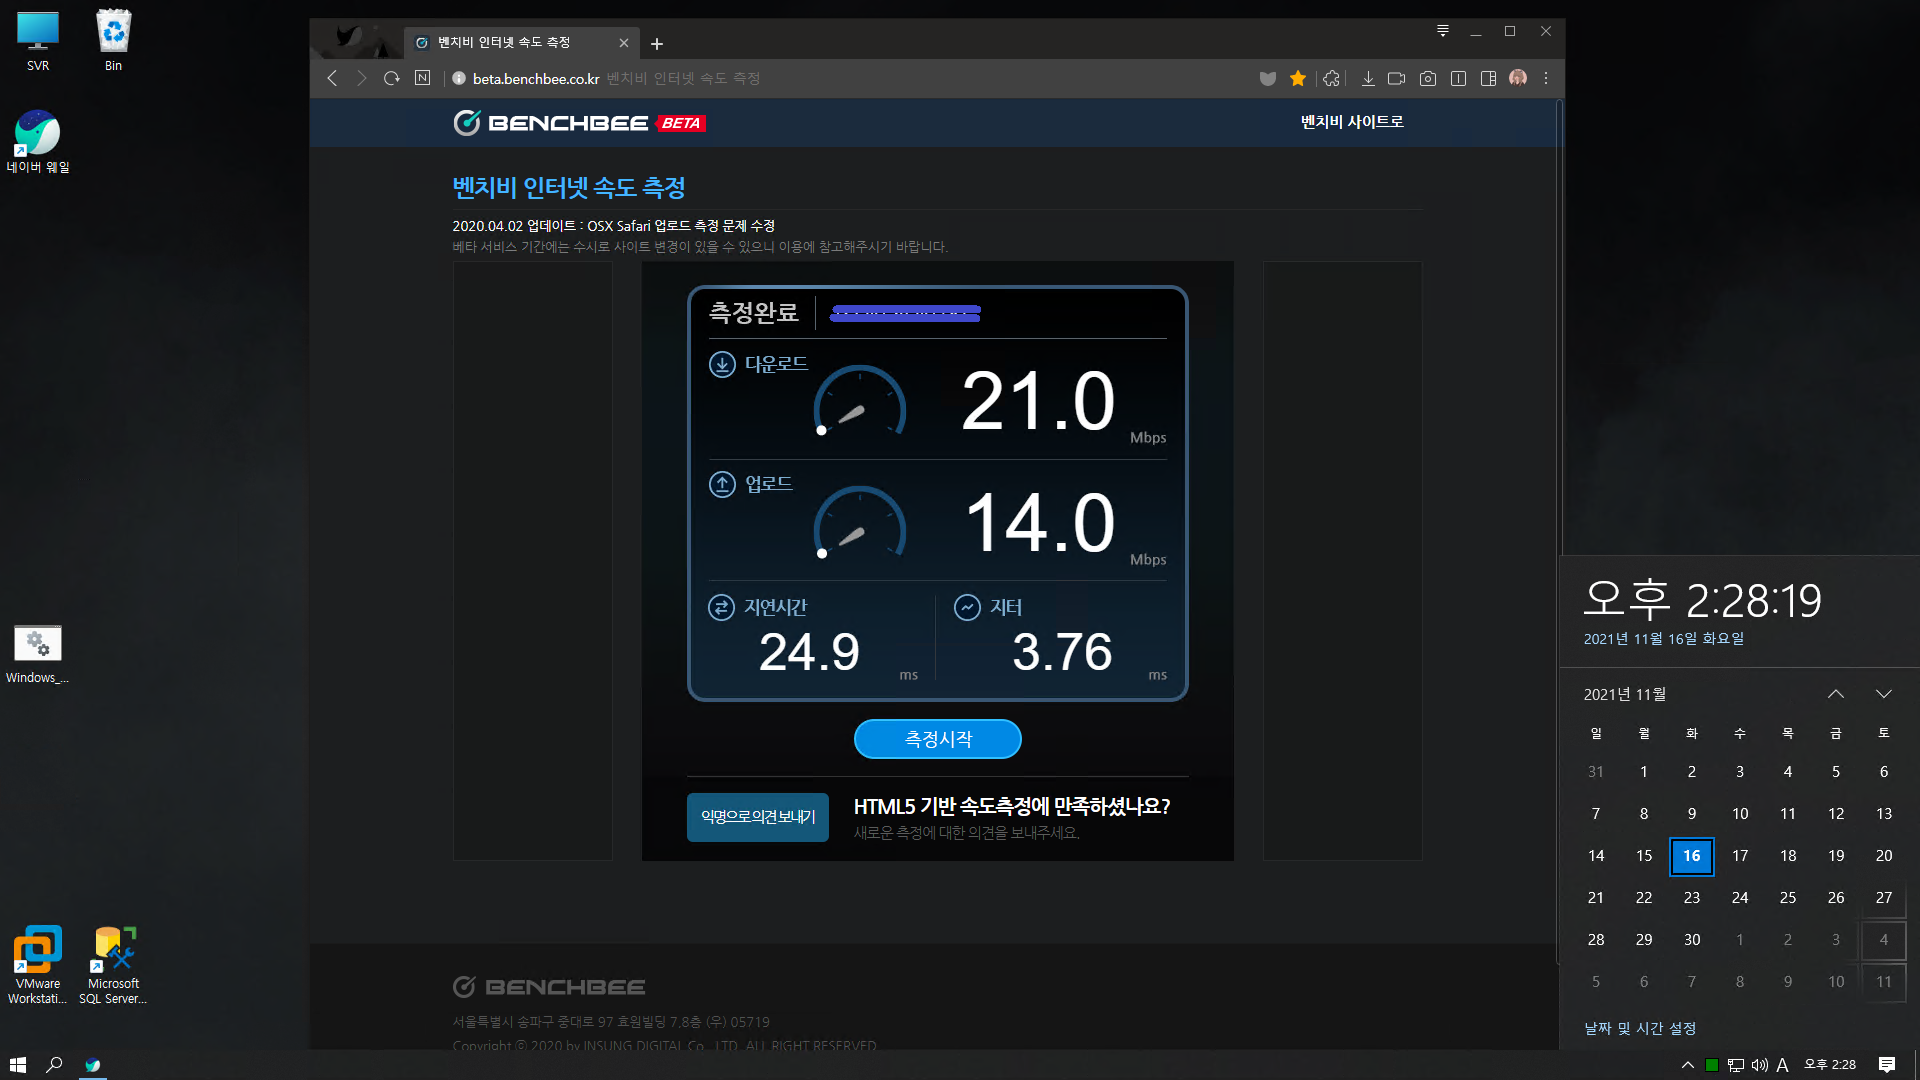Open the user profile avatar
Image resolution: width=1920 pixels, height=1080 pixels.
click(1518, 78)
